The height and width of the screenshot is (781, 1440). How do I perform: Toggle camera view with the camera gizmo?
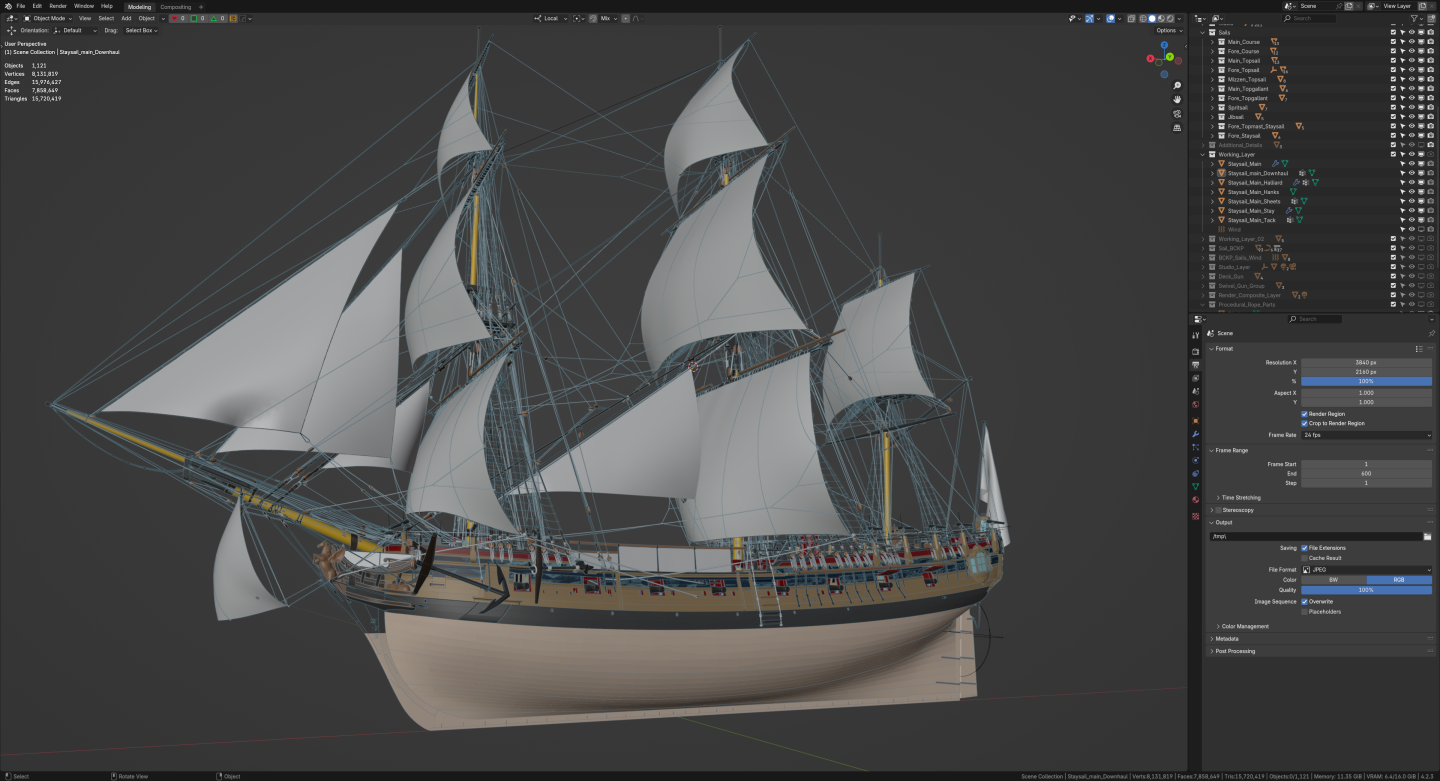tap(1178, 114)
